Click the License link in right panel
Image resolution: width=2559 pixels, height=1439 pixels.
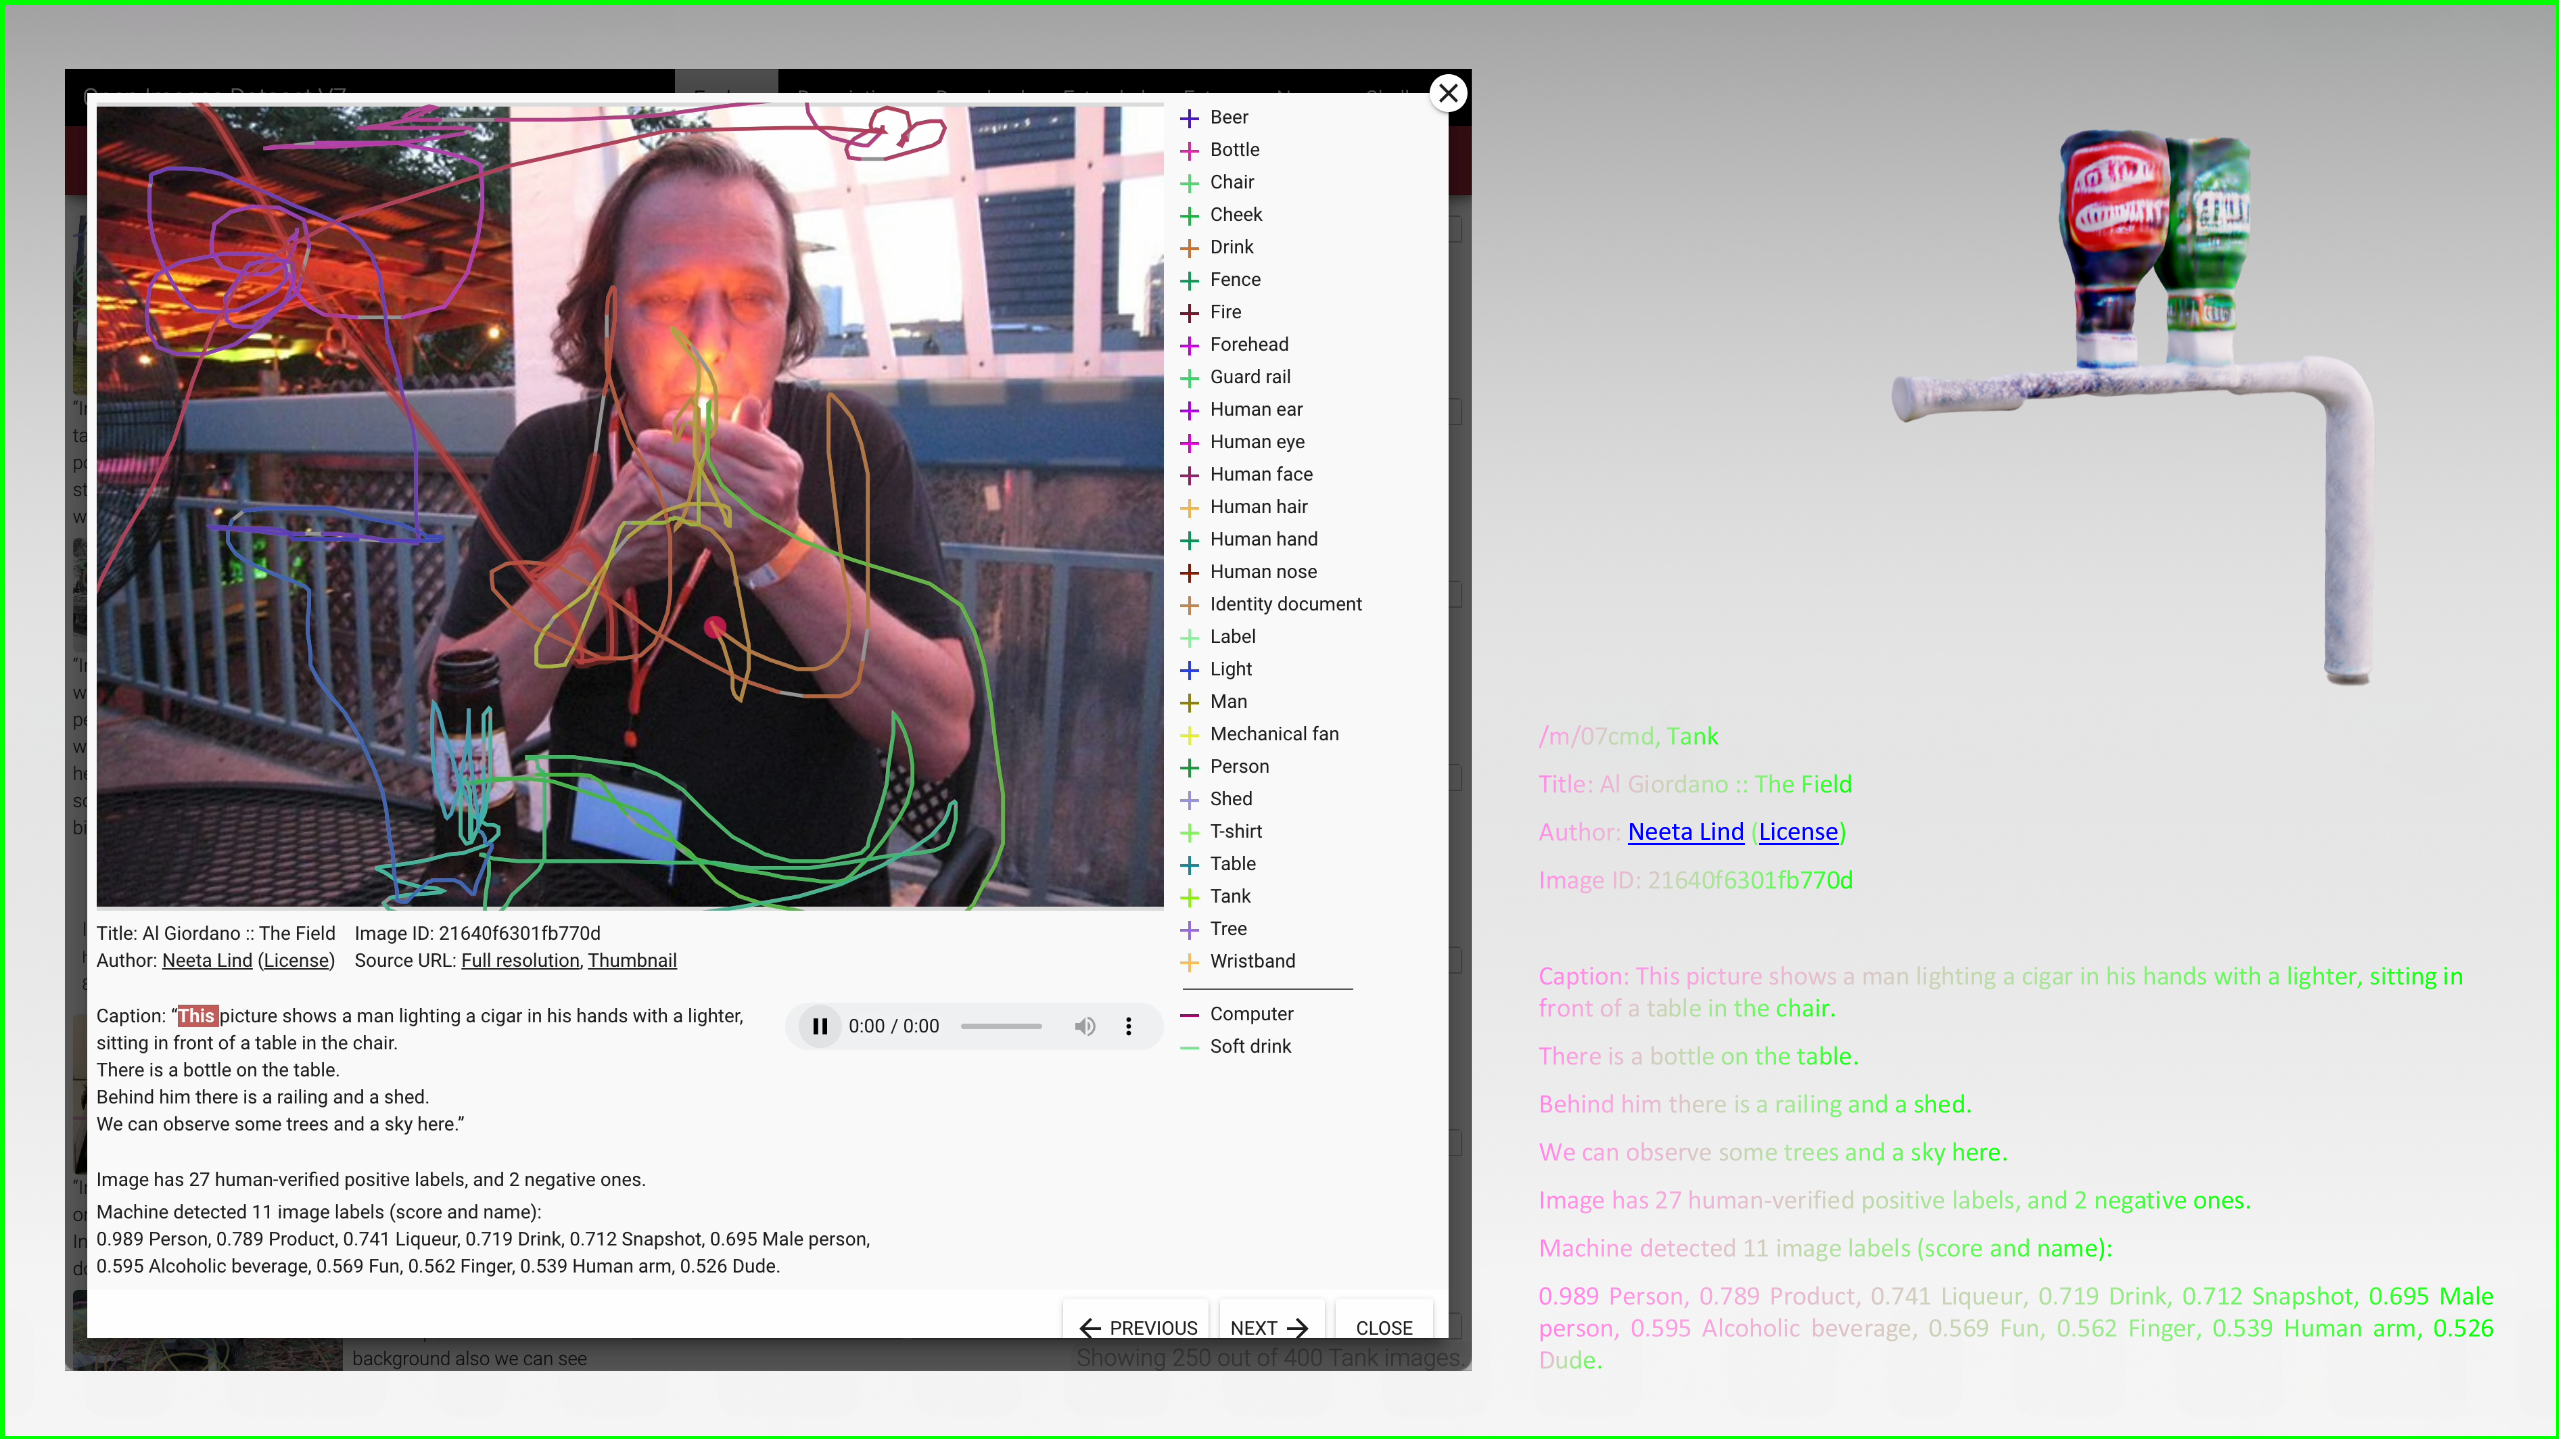point(1797,832)
